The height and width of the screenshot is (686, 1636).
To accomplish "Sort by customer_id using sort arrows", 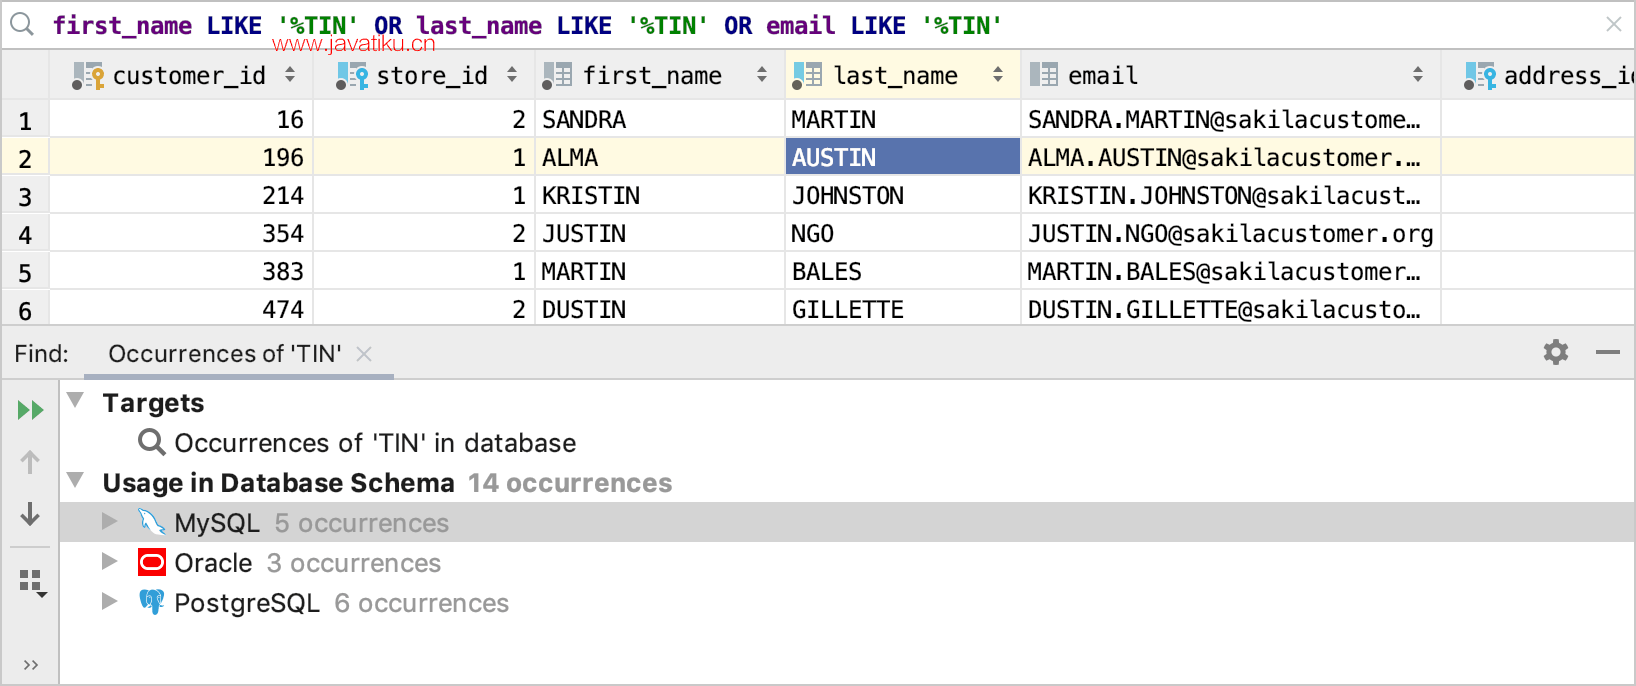I will click(x=290, y=75).
